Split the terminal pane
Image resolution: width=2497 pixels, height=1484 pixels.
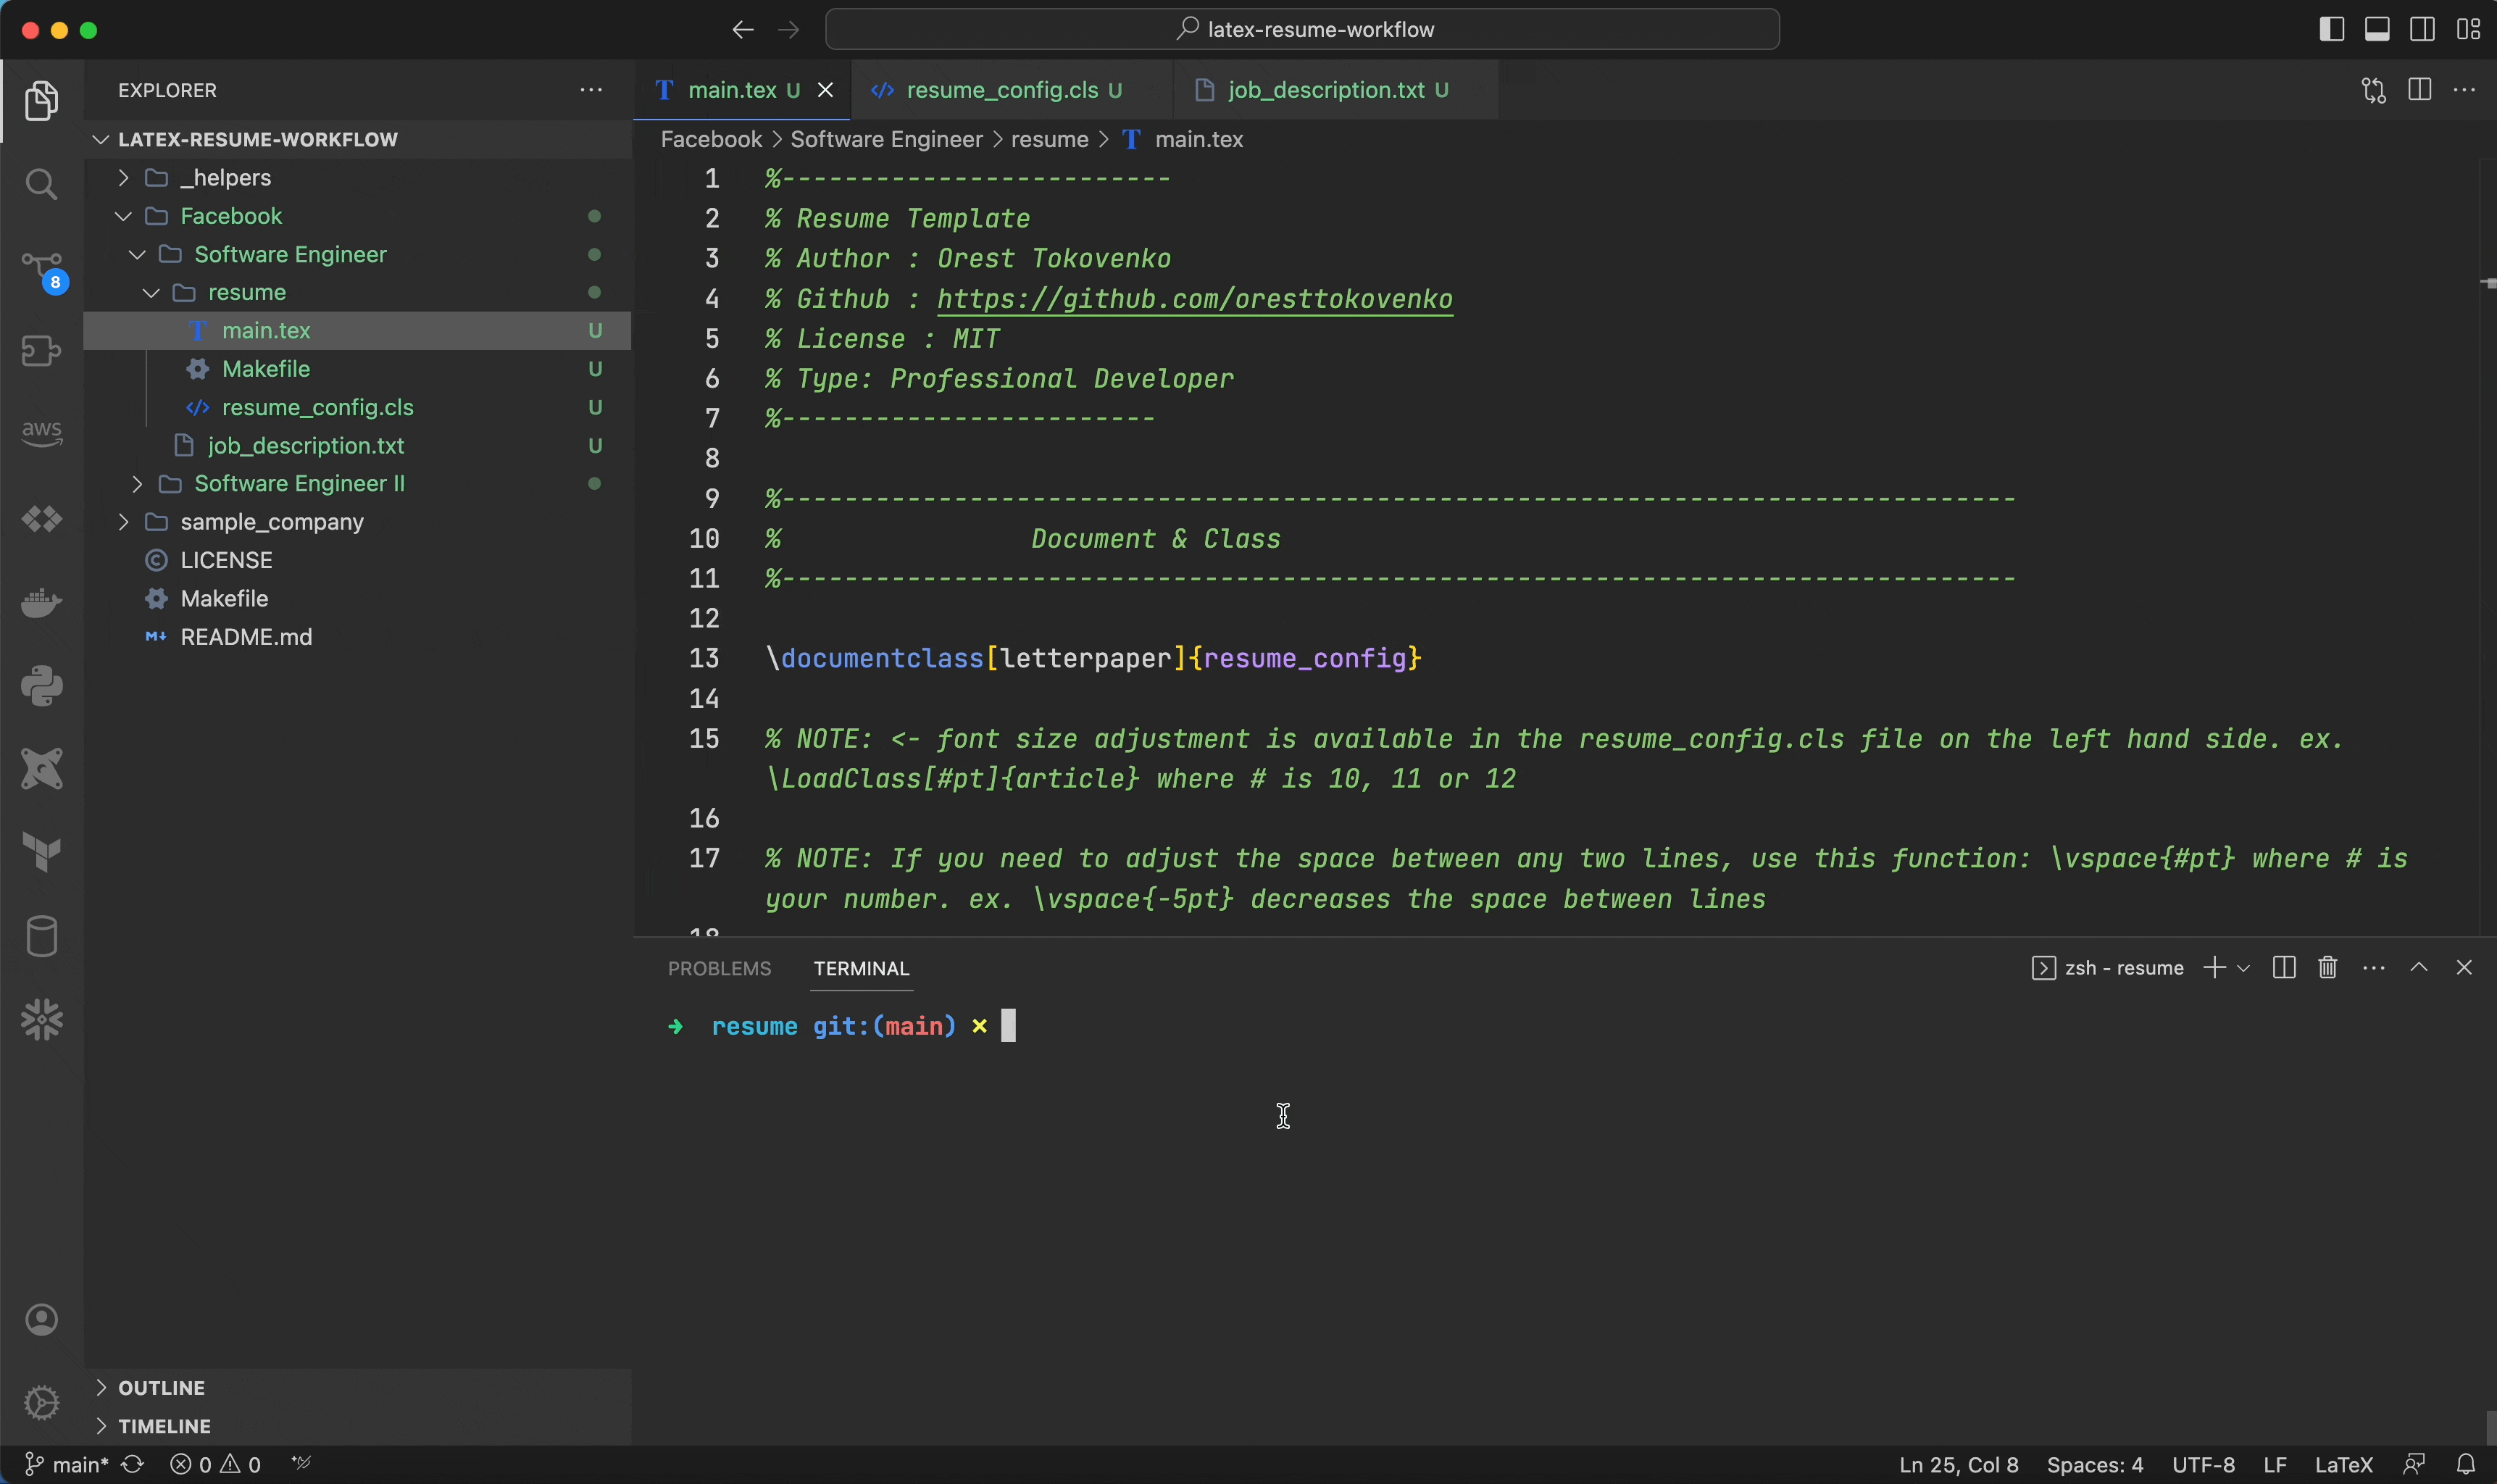click(2284, 967)
